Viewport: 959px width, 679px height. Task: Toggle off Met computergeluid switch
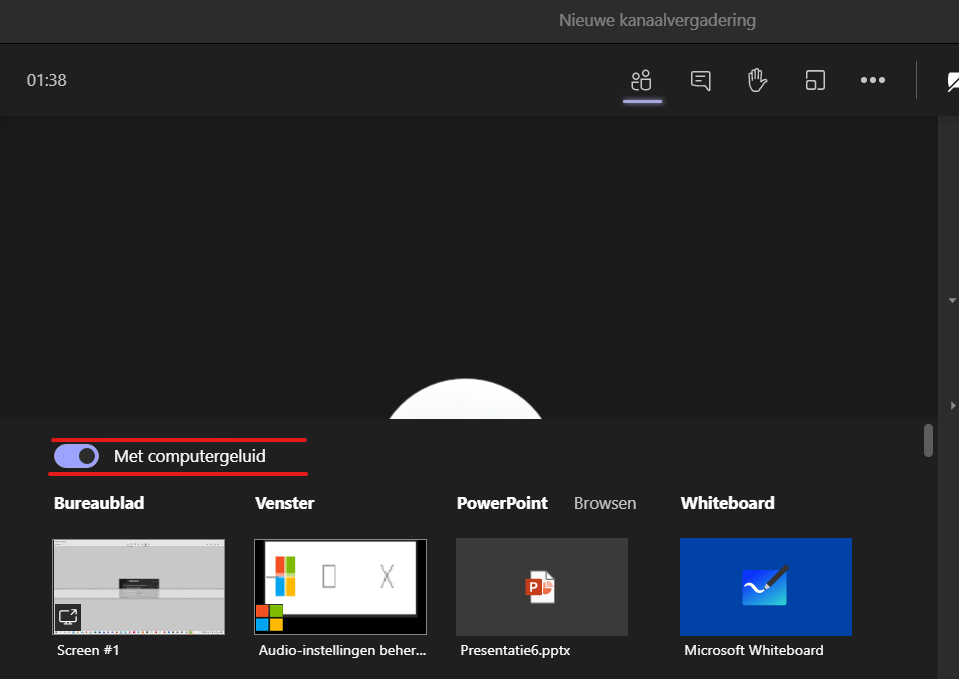(x=77, y=456)
